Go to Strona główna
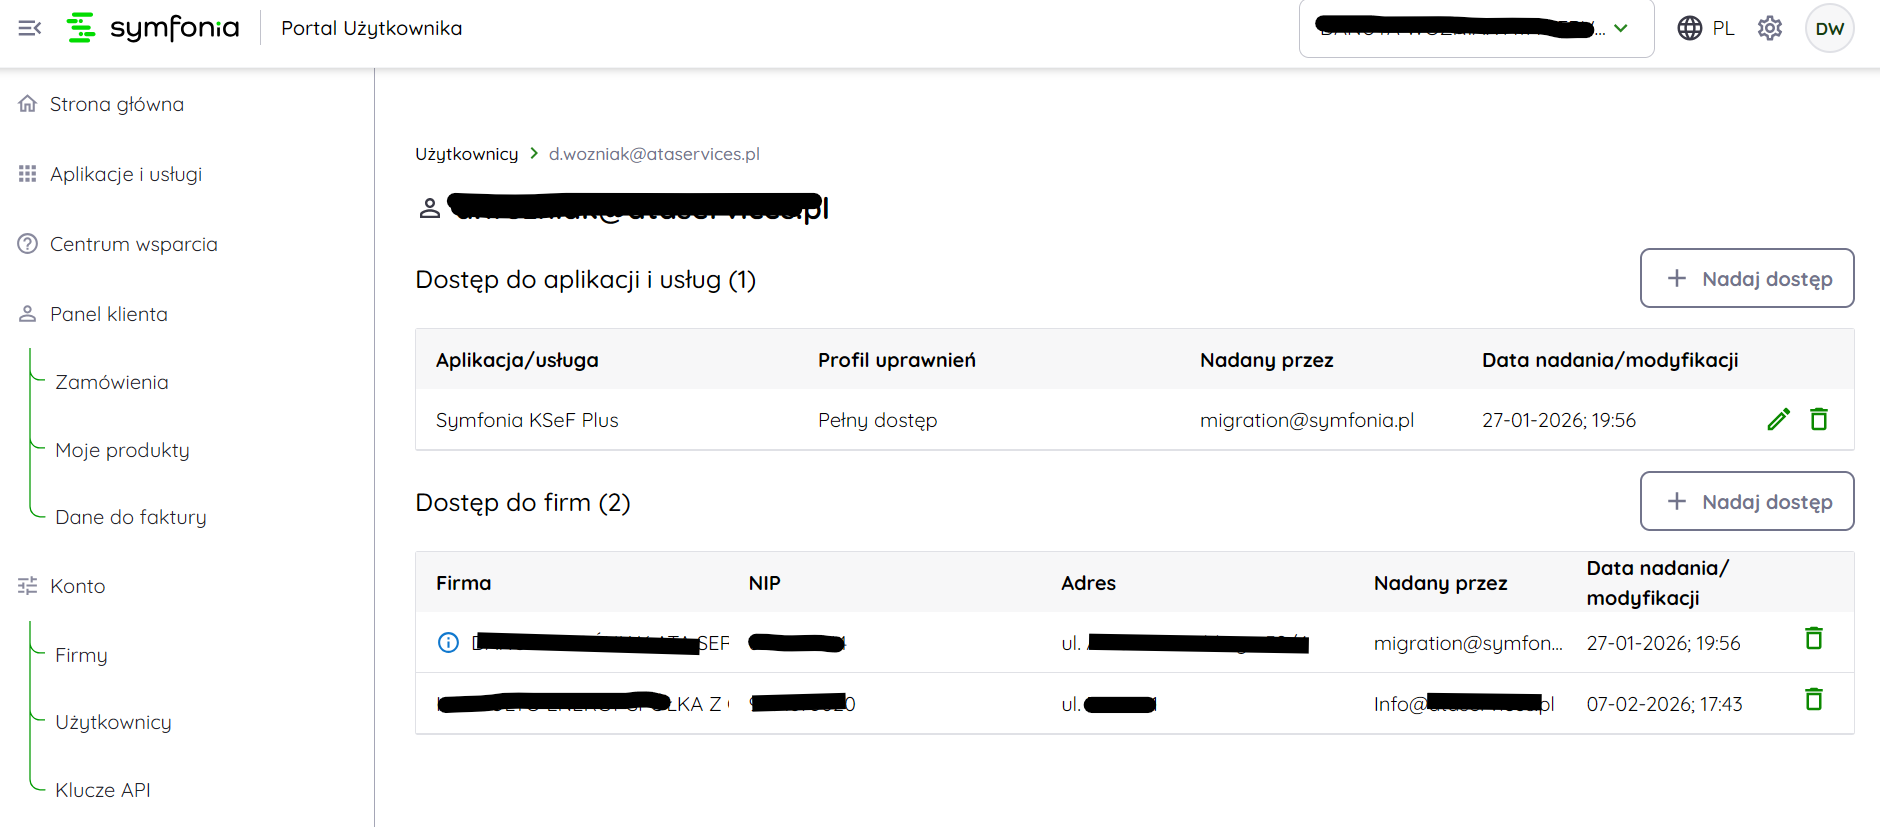 [x=116, y=104]
